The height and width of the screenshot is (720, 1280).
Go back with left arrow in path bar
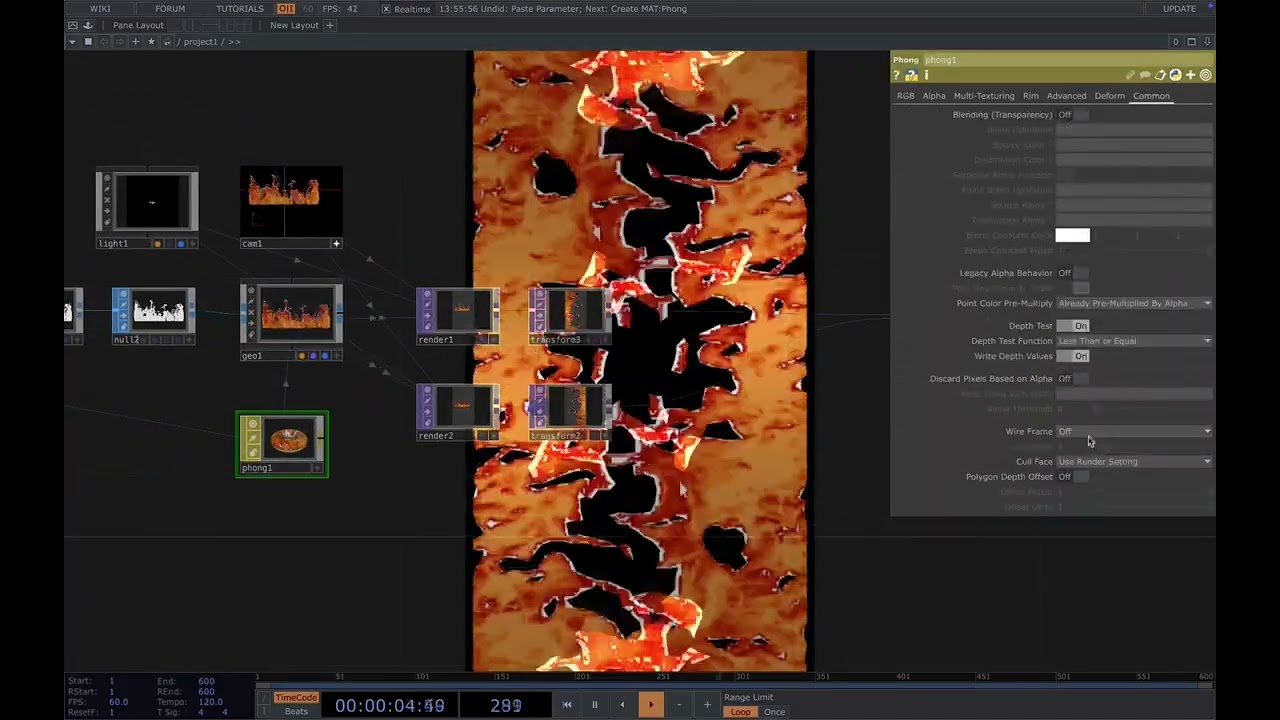click(x=104, y=42)
